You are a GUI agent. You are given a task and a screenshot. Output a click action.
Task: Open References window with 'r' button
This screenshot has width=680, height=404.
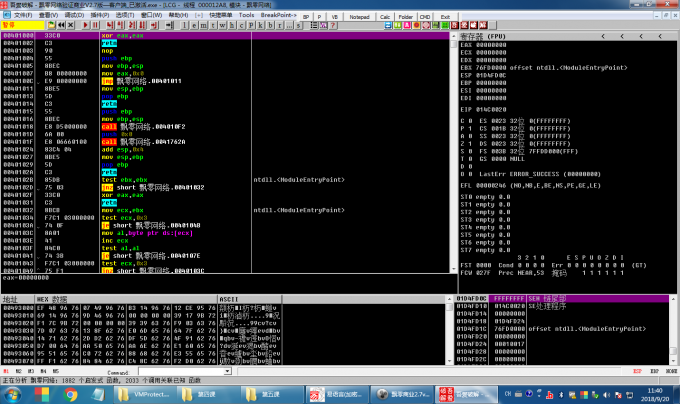coord(280,25)
